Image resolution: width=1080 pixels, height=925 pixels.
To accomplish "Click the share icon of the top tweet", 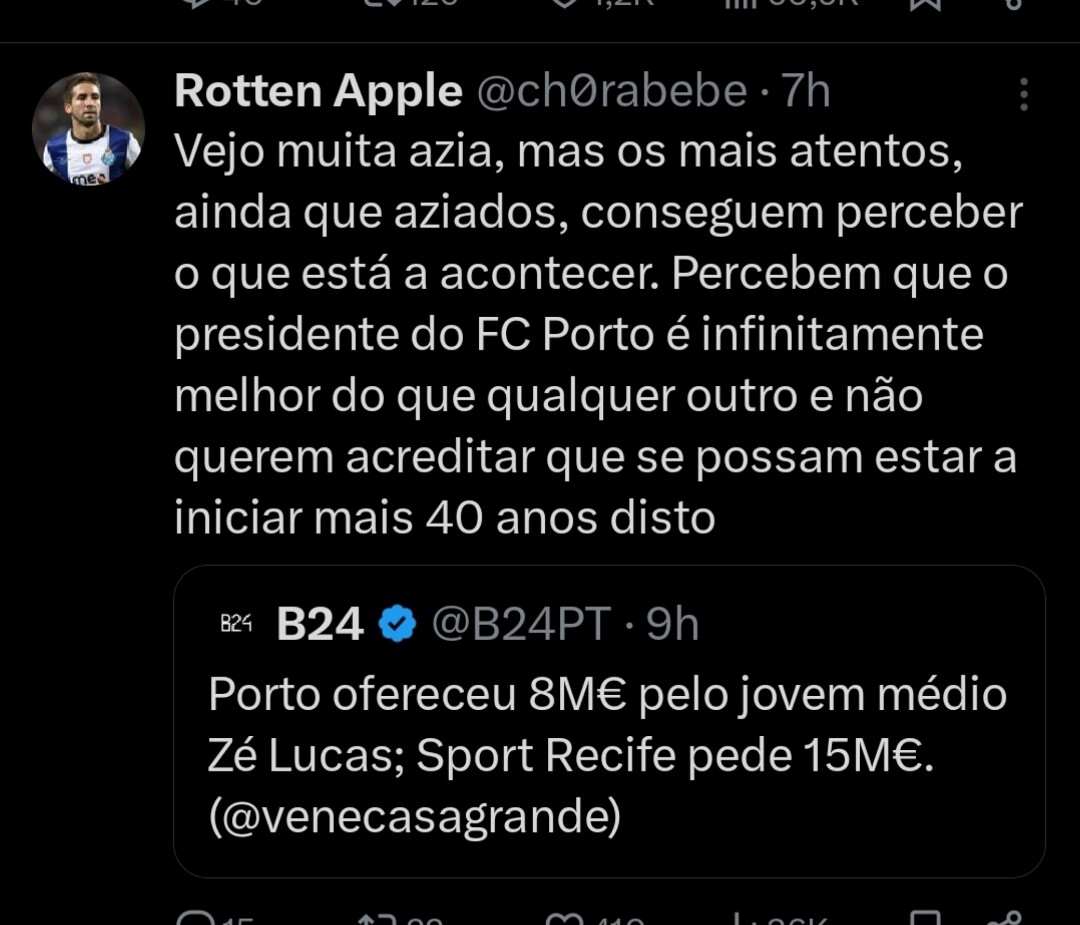I will (1010, 4).
